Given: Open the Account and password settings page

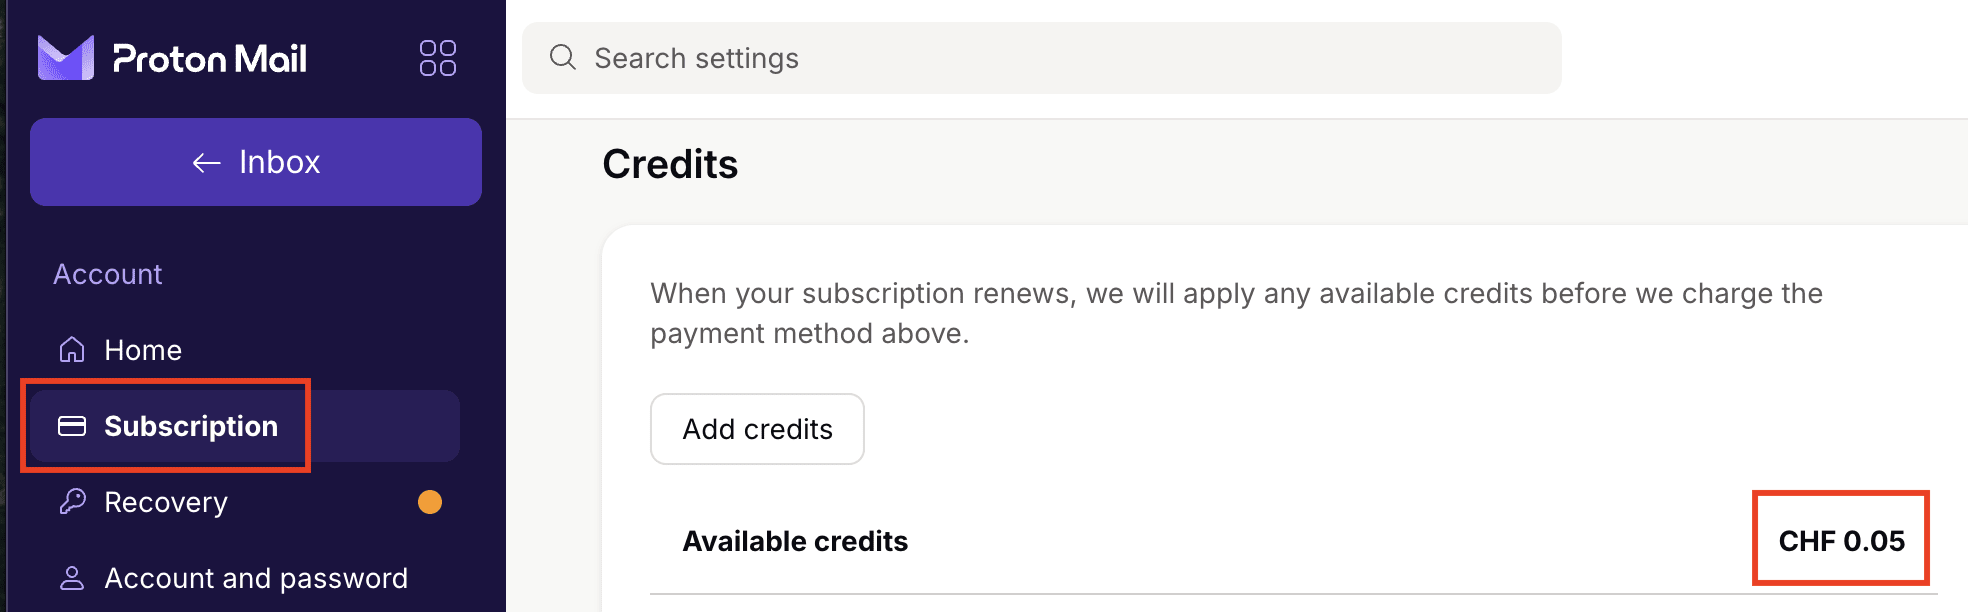Looking at the screenshot, I should [256, 577].
